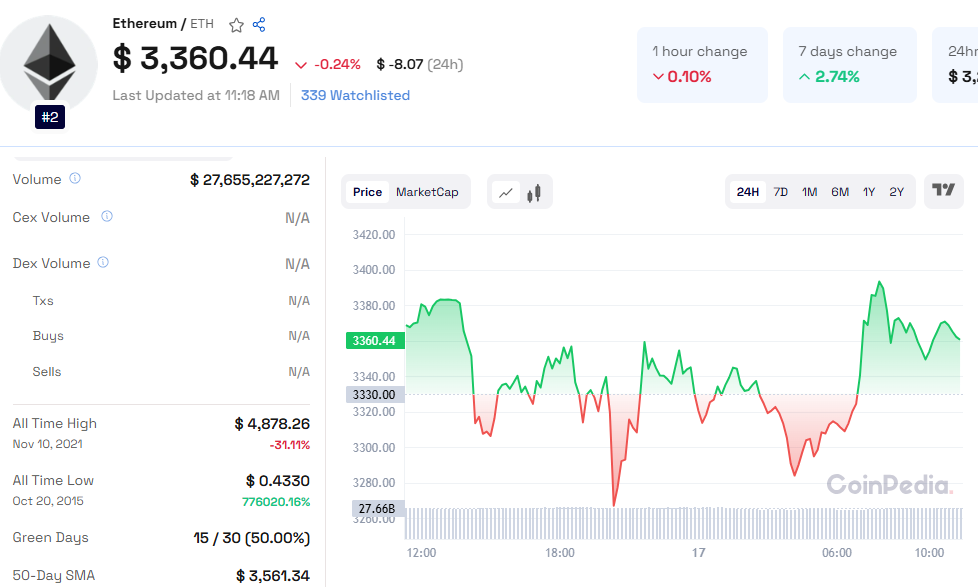This screenshot has width=978, height=587.
Task: Open TradingView chart mode icon
Action: [943, 190]
